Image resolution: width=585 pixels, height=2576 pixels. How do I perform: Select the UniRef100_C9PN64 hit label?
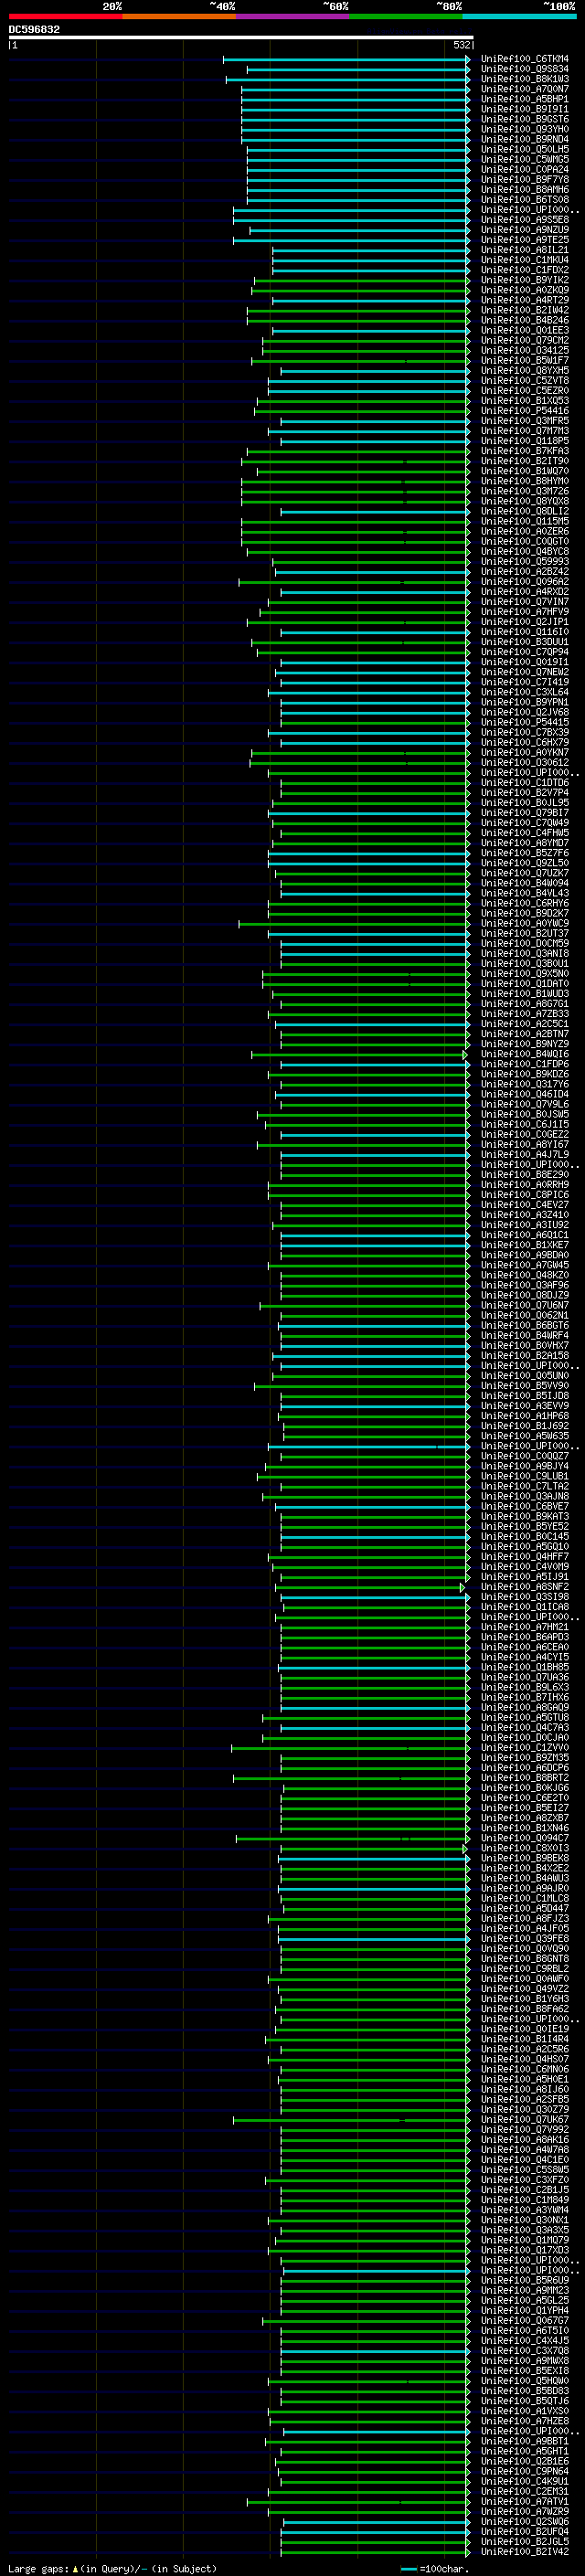[x=524, y=2471]
